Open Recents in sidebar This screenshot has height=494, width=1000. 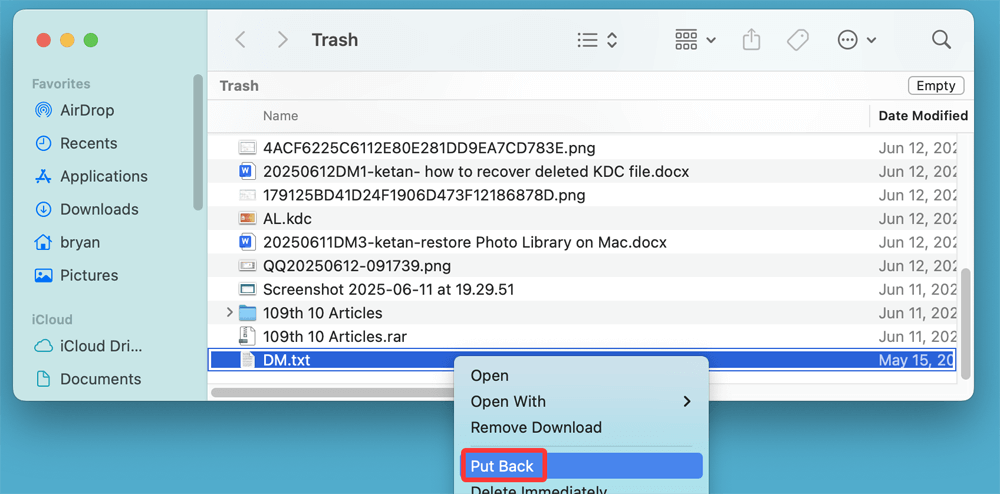[x=76, y=143]
